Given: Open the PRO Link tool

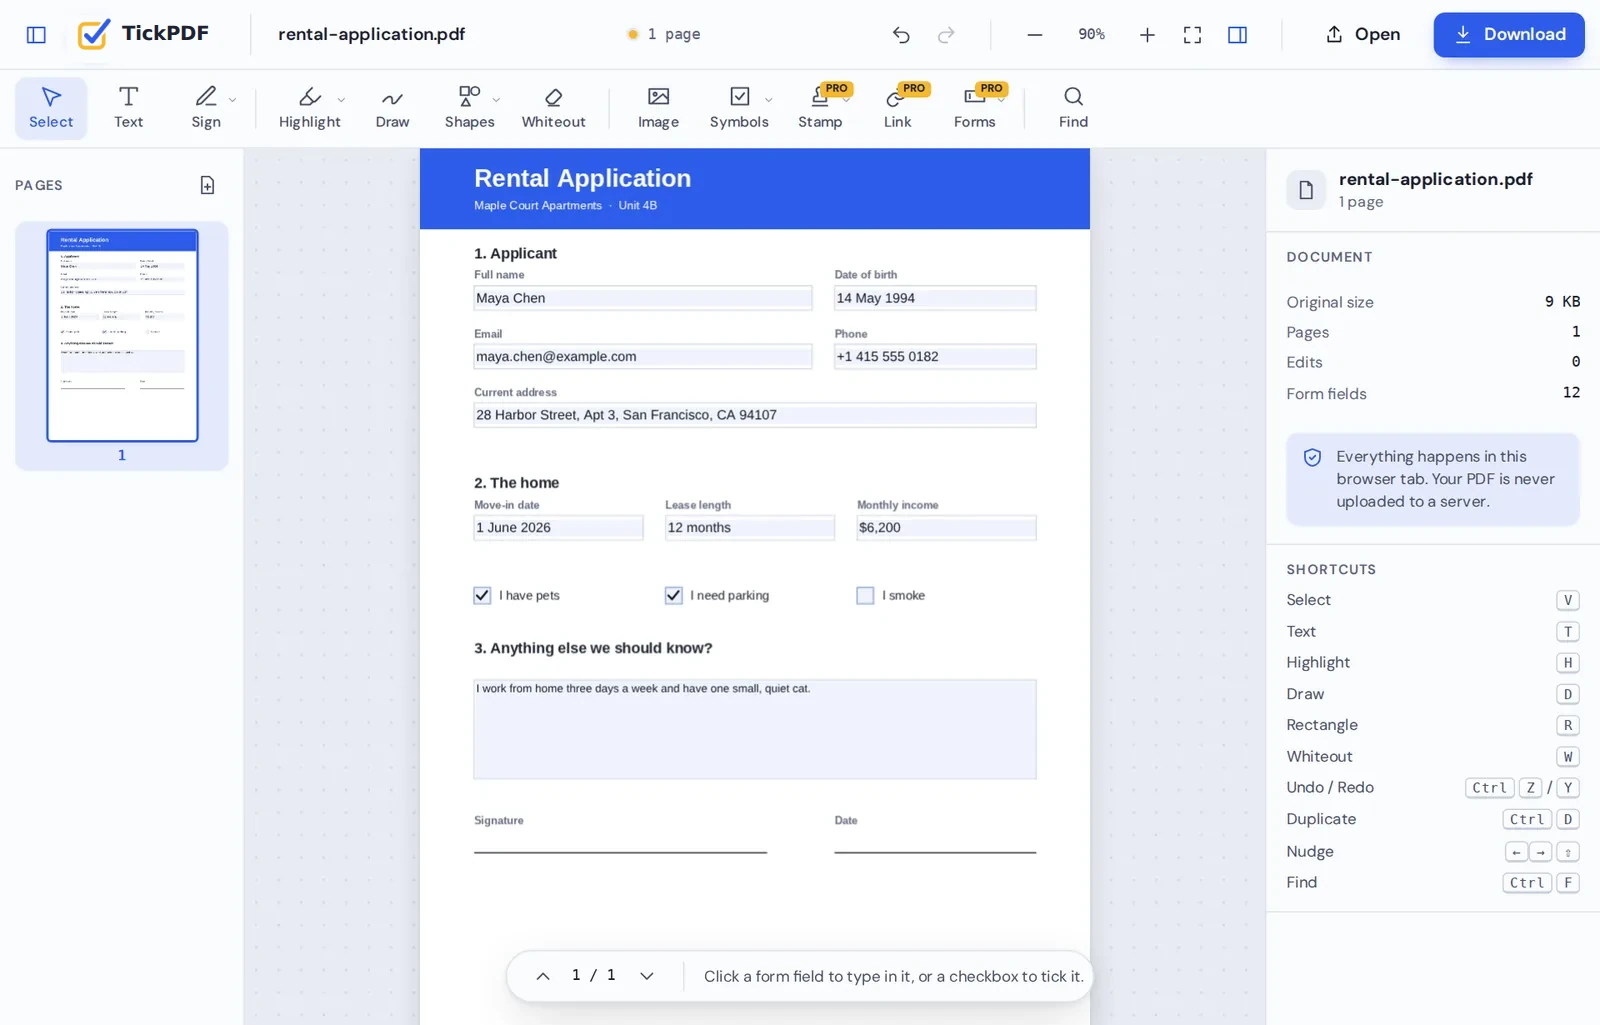Looking at the screenshot, I should tap(897, 108).
